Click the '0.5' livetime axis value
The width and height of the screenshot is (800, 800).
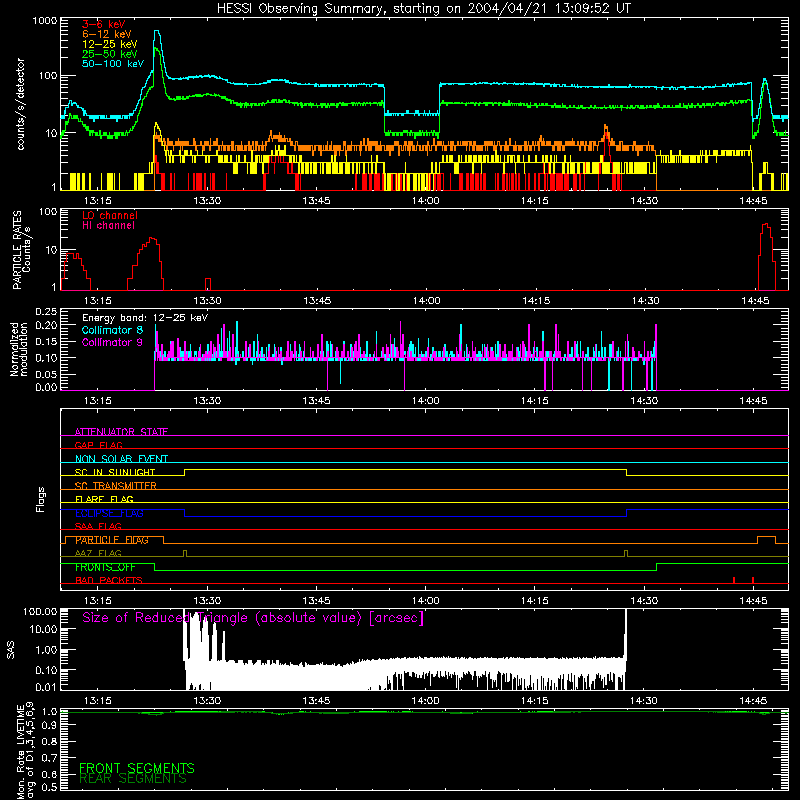(49, 787)
